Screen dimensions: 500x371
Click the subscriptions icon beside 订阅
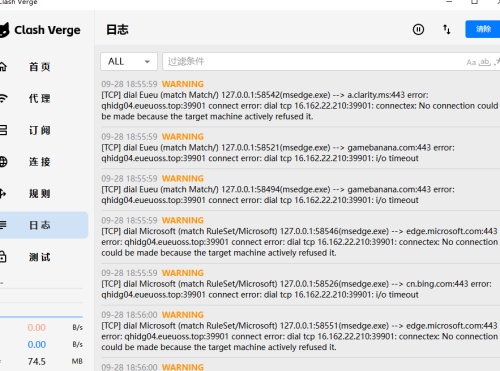(x=3, y=130)
